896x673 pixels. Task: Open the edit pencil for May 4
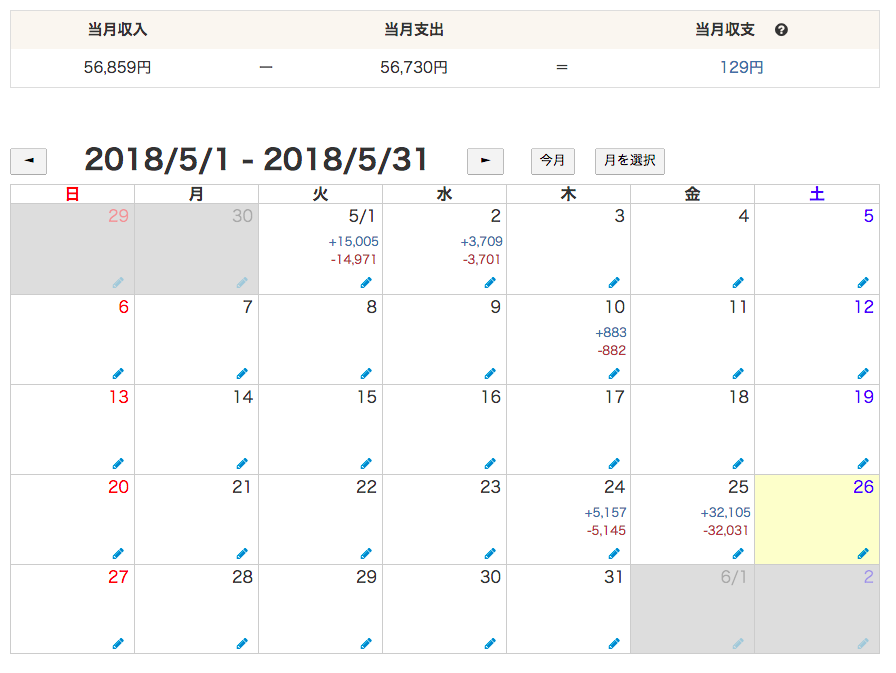point(738,282)
